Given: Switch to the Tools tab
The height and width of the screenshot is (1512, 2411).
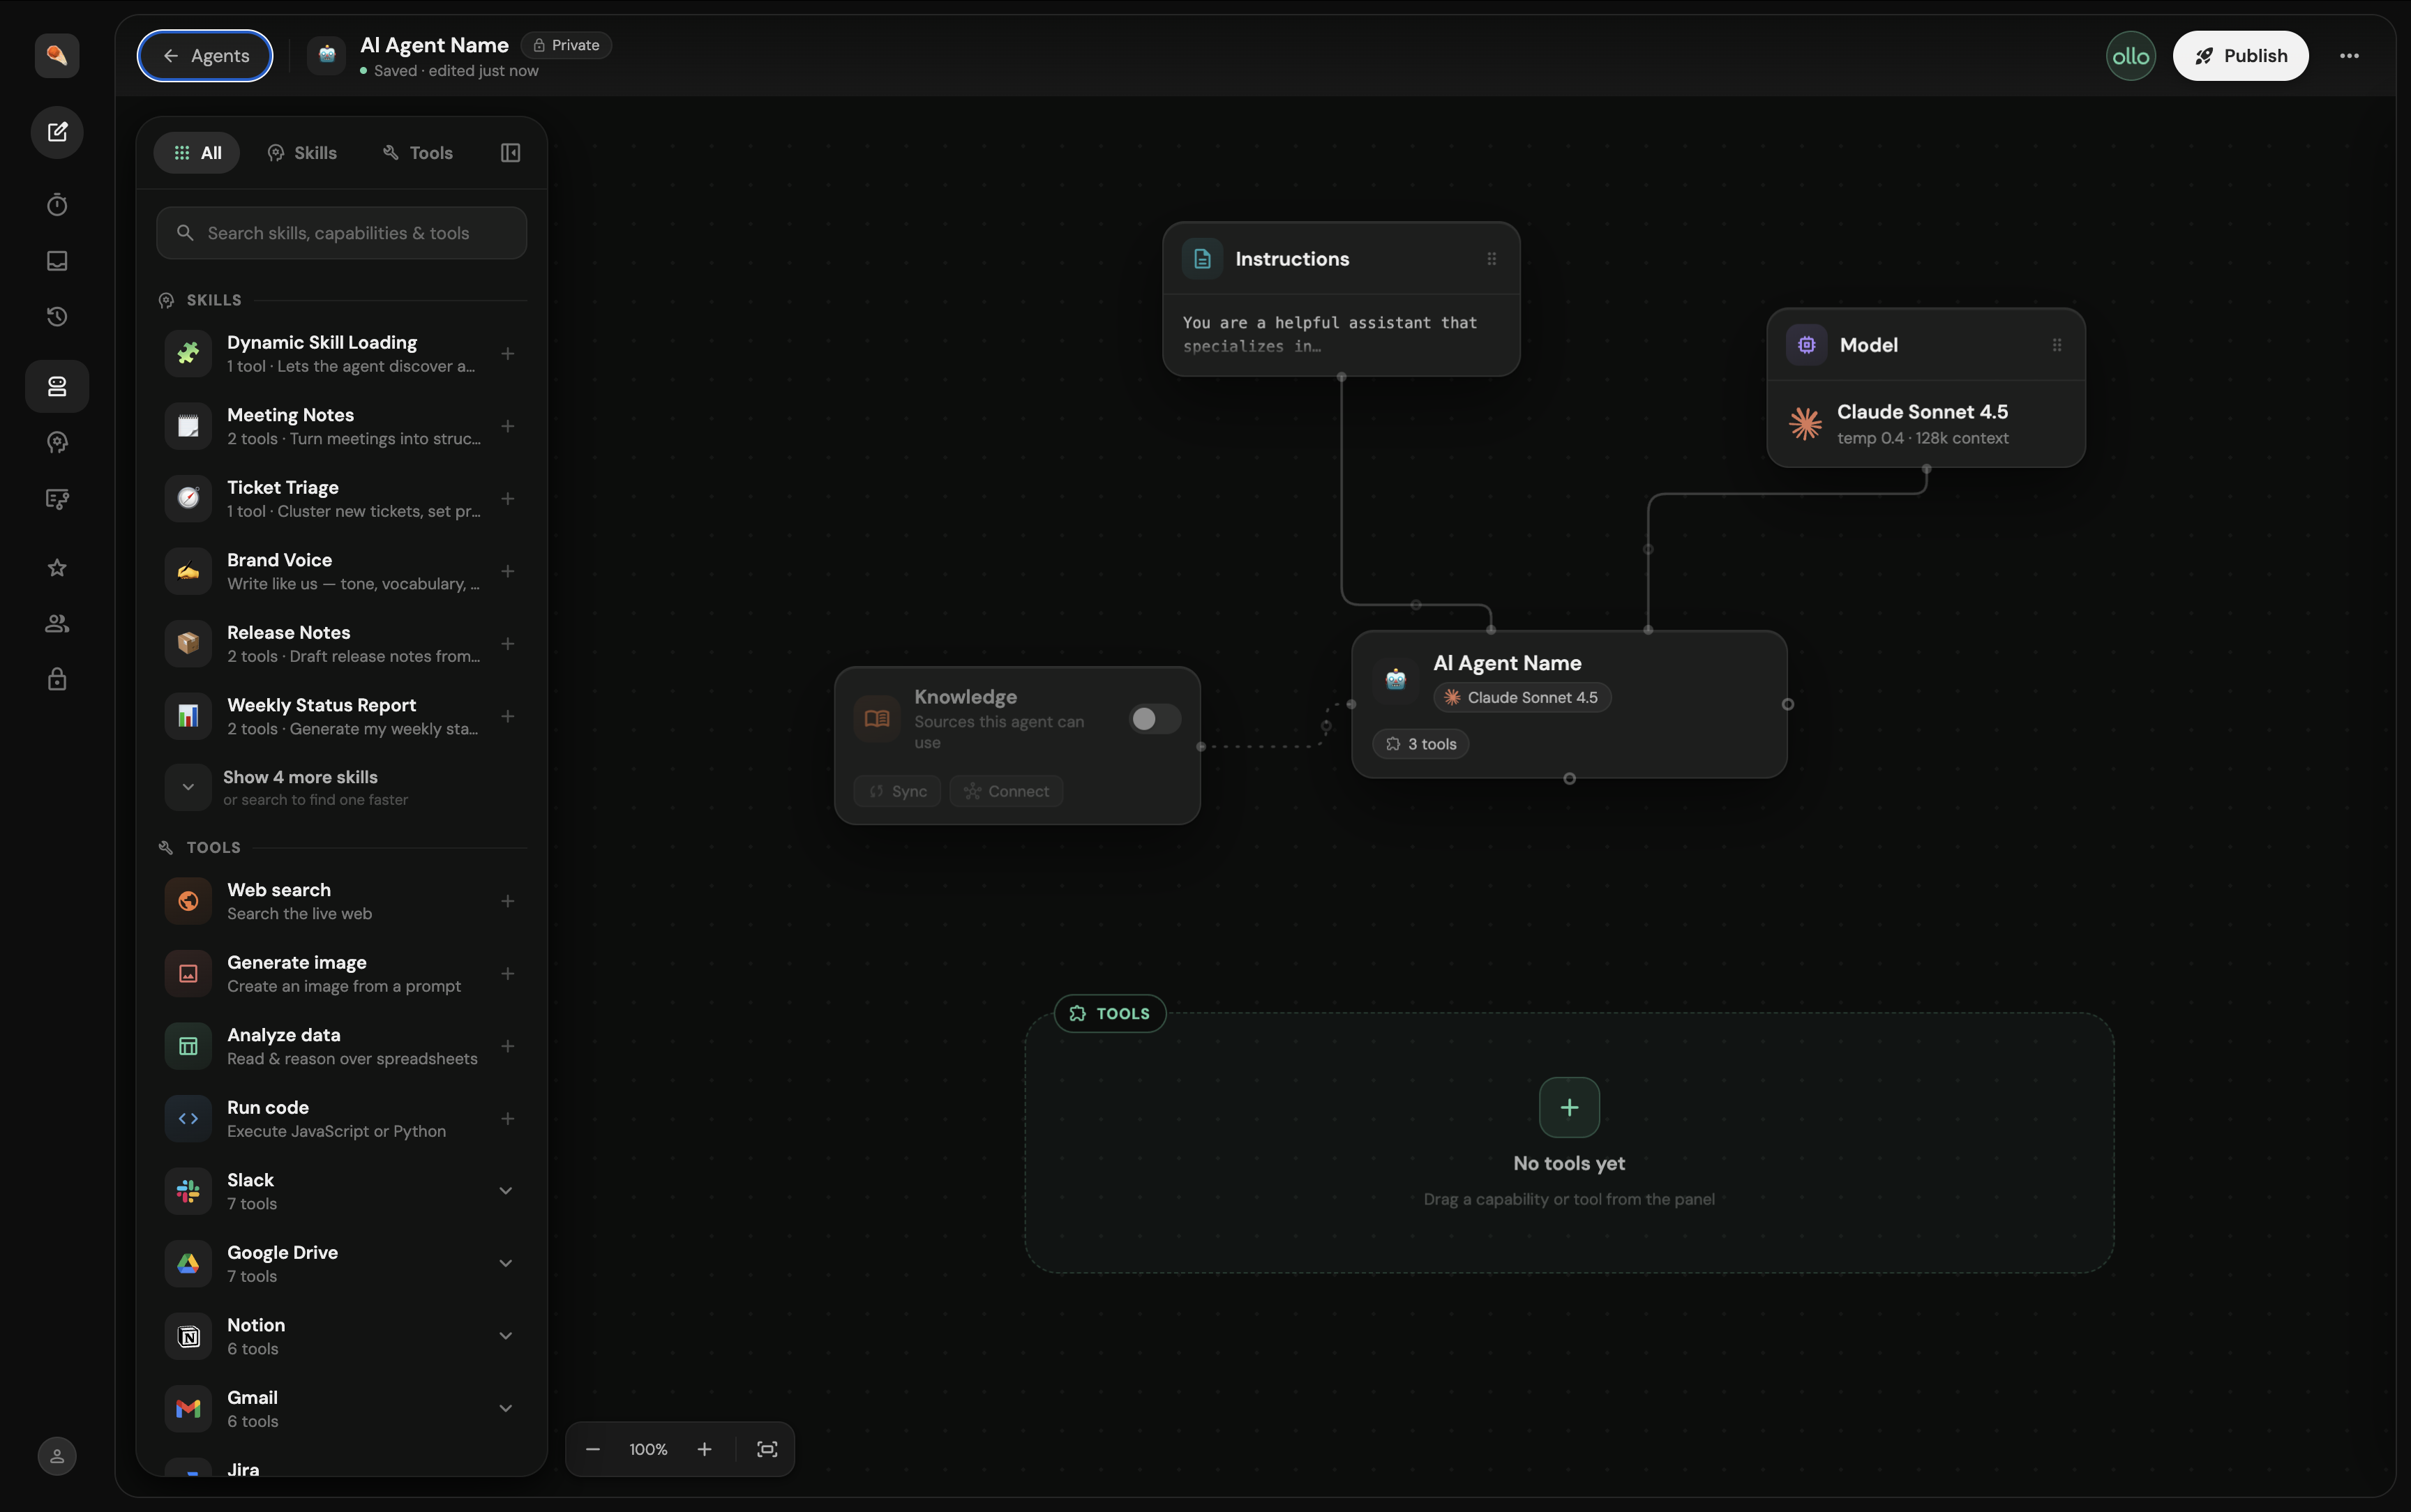Looking at the screenshot, I should (418, 153).
